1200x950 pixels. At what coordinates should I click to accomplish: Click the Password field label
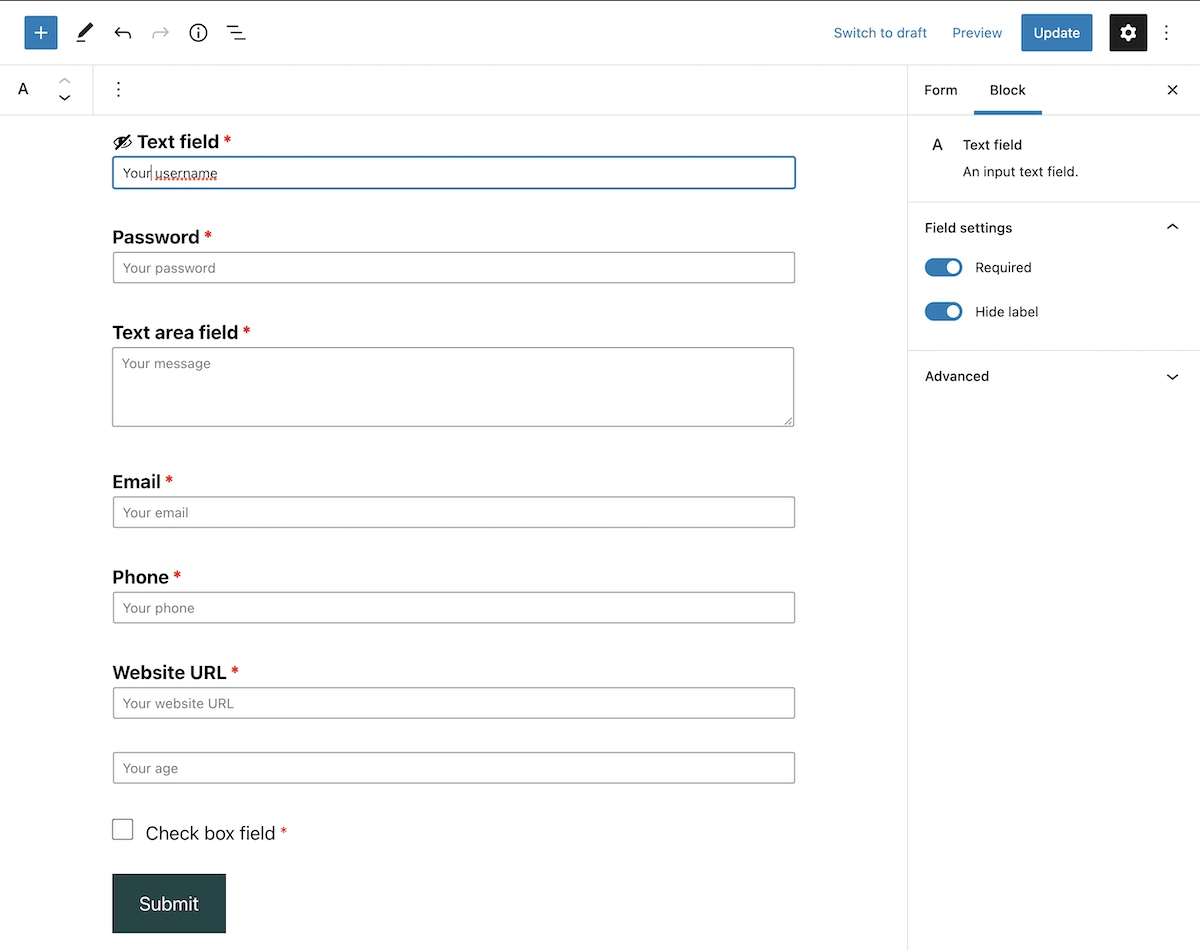pyautogui.click(x=156, y=237)
